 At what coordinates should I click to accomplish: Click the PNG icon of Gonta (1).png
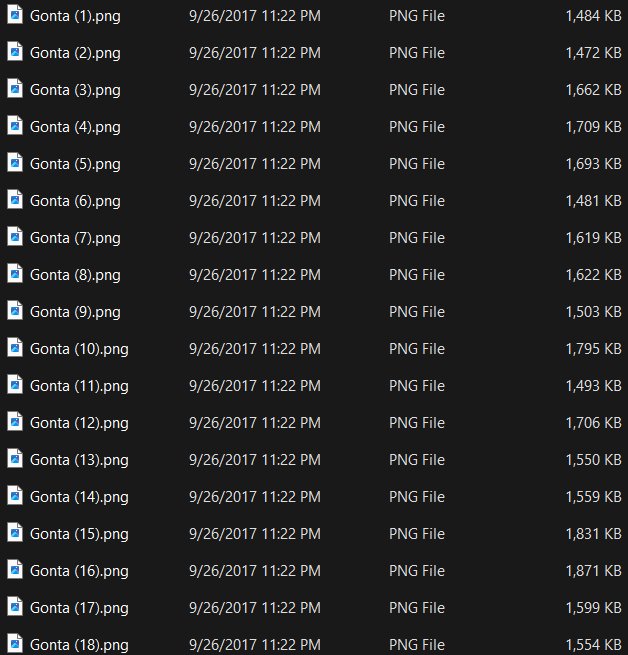pyautogui.click(x=15, y=15)
